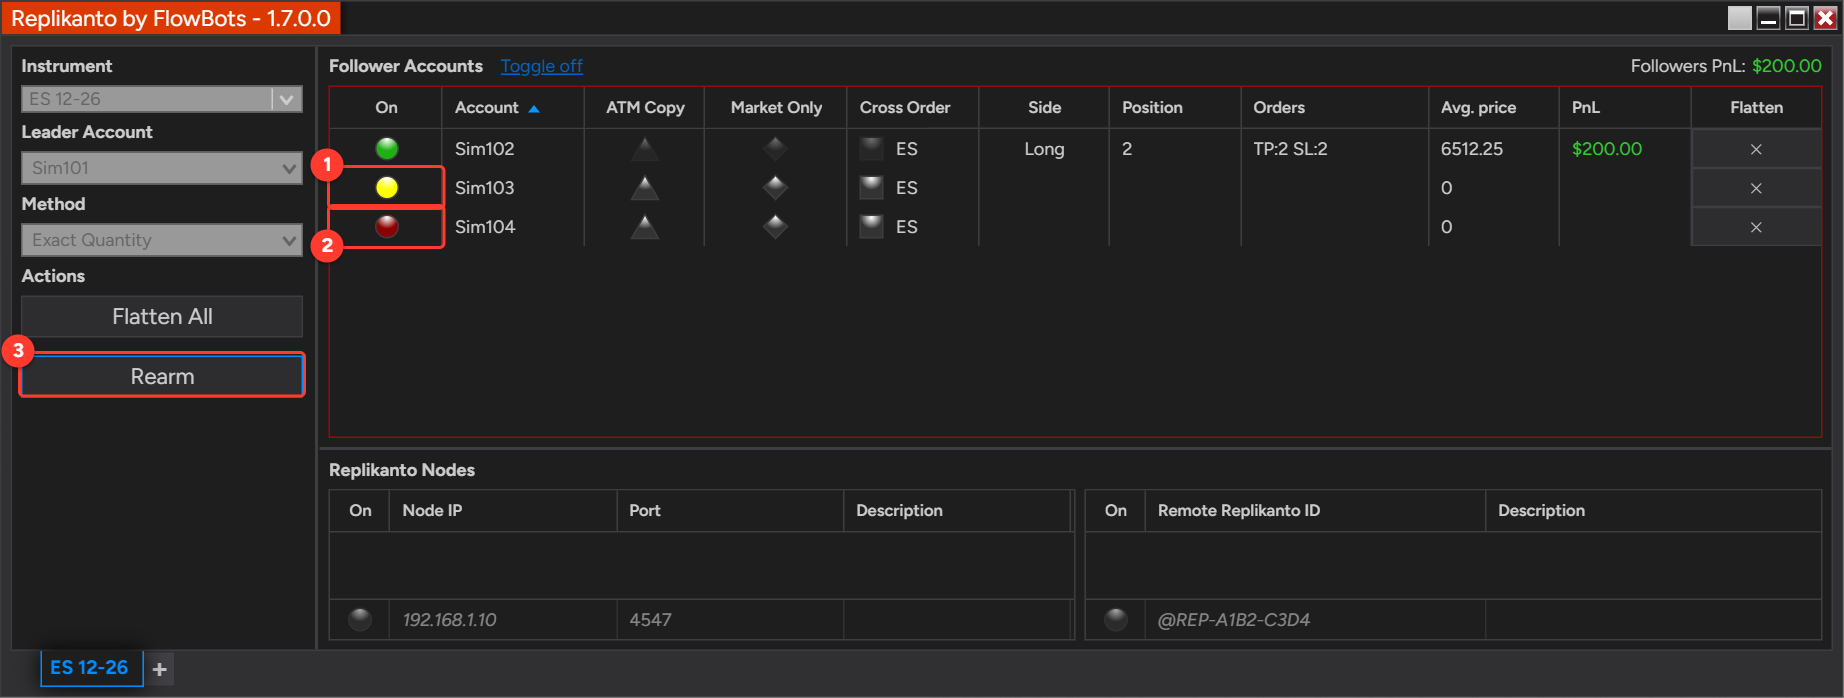This screenshot has height=698, width=1844.
Task: Open the Leader Account Sim101 dropdown
Action: 162,168
